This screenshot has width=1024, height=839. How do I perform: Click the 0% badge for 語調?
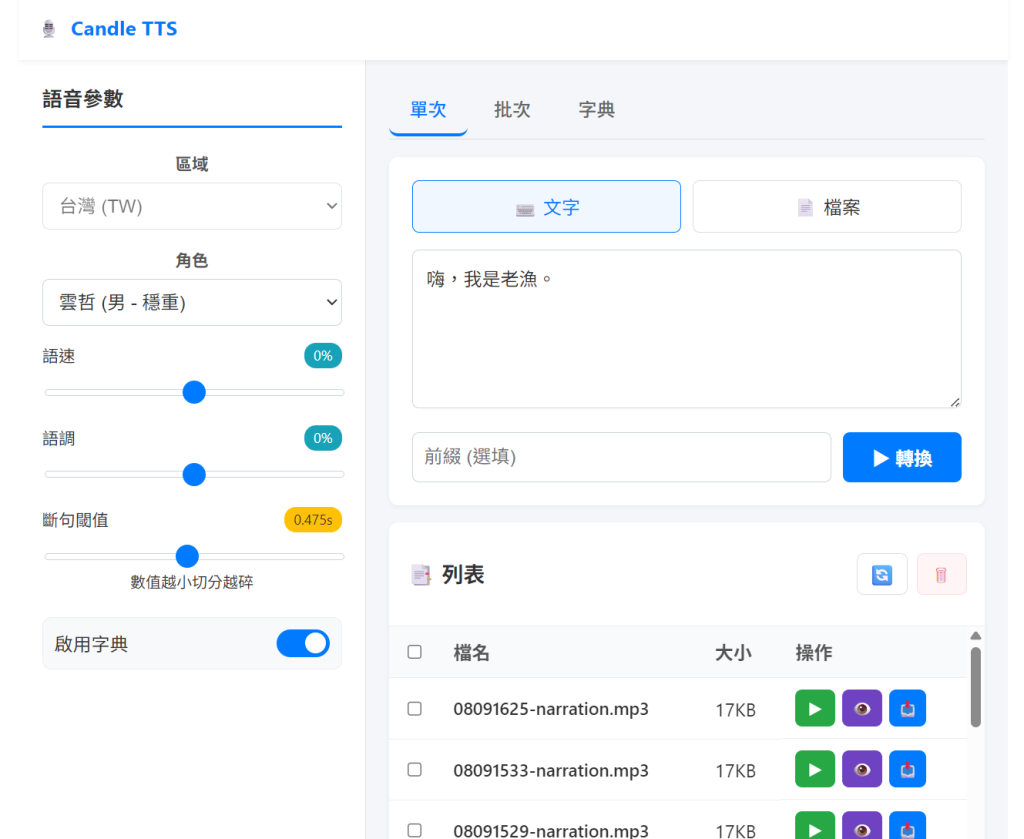(323, 438)
